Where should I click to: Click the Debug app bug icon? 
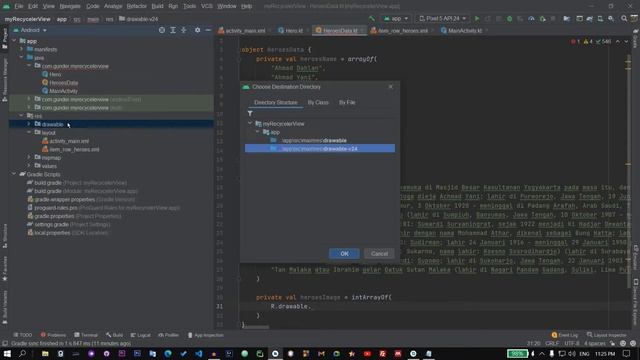click(x=509, y=19)
